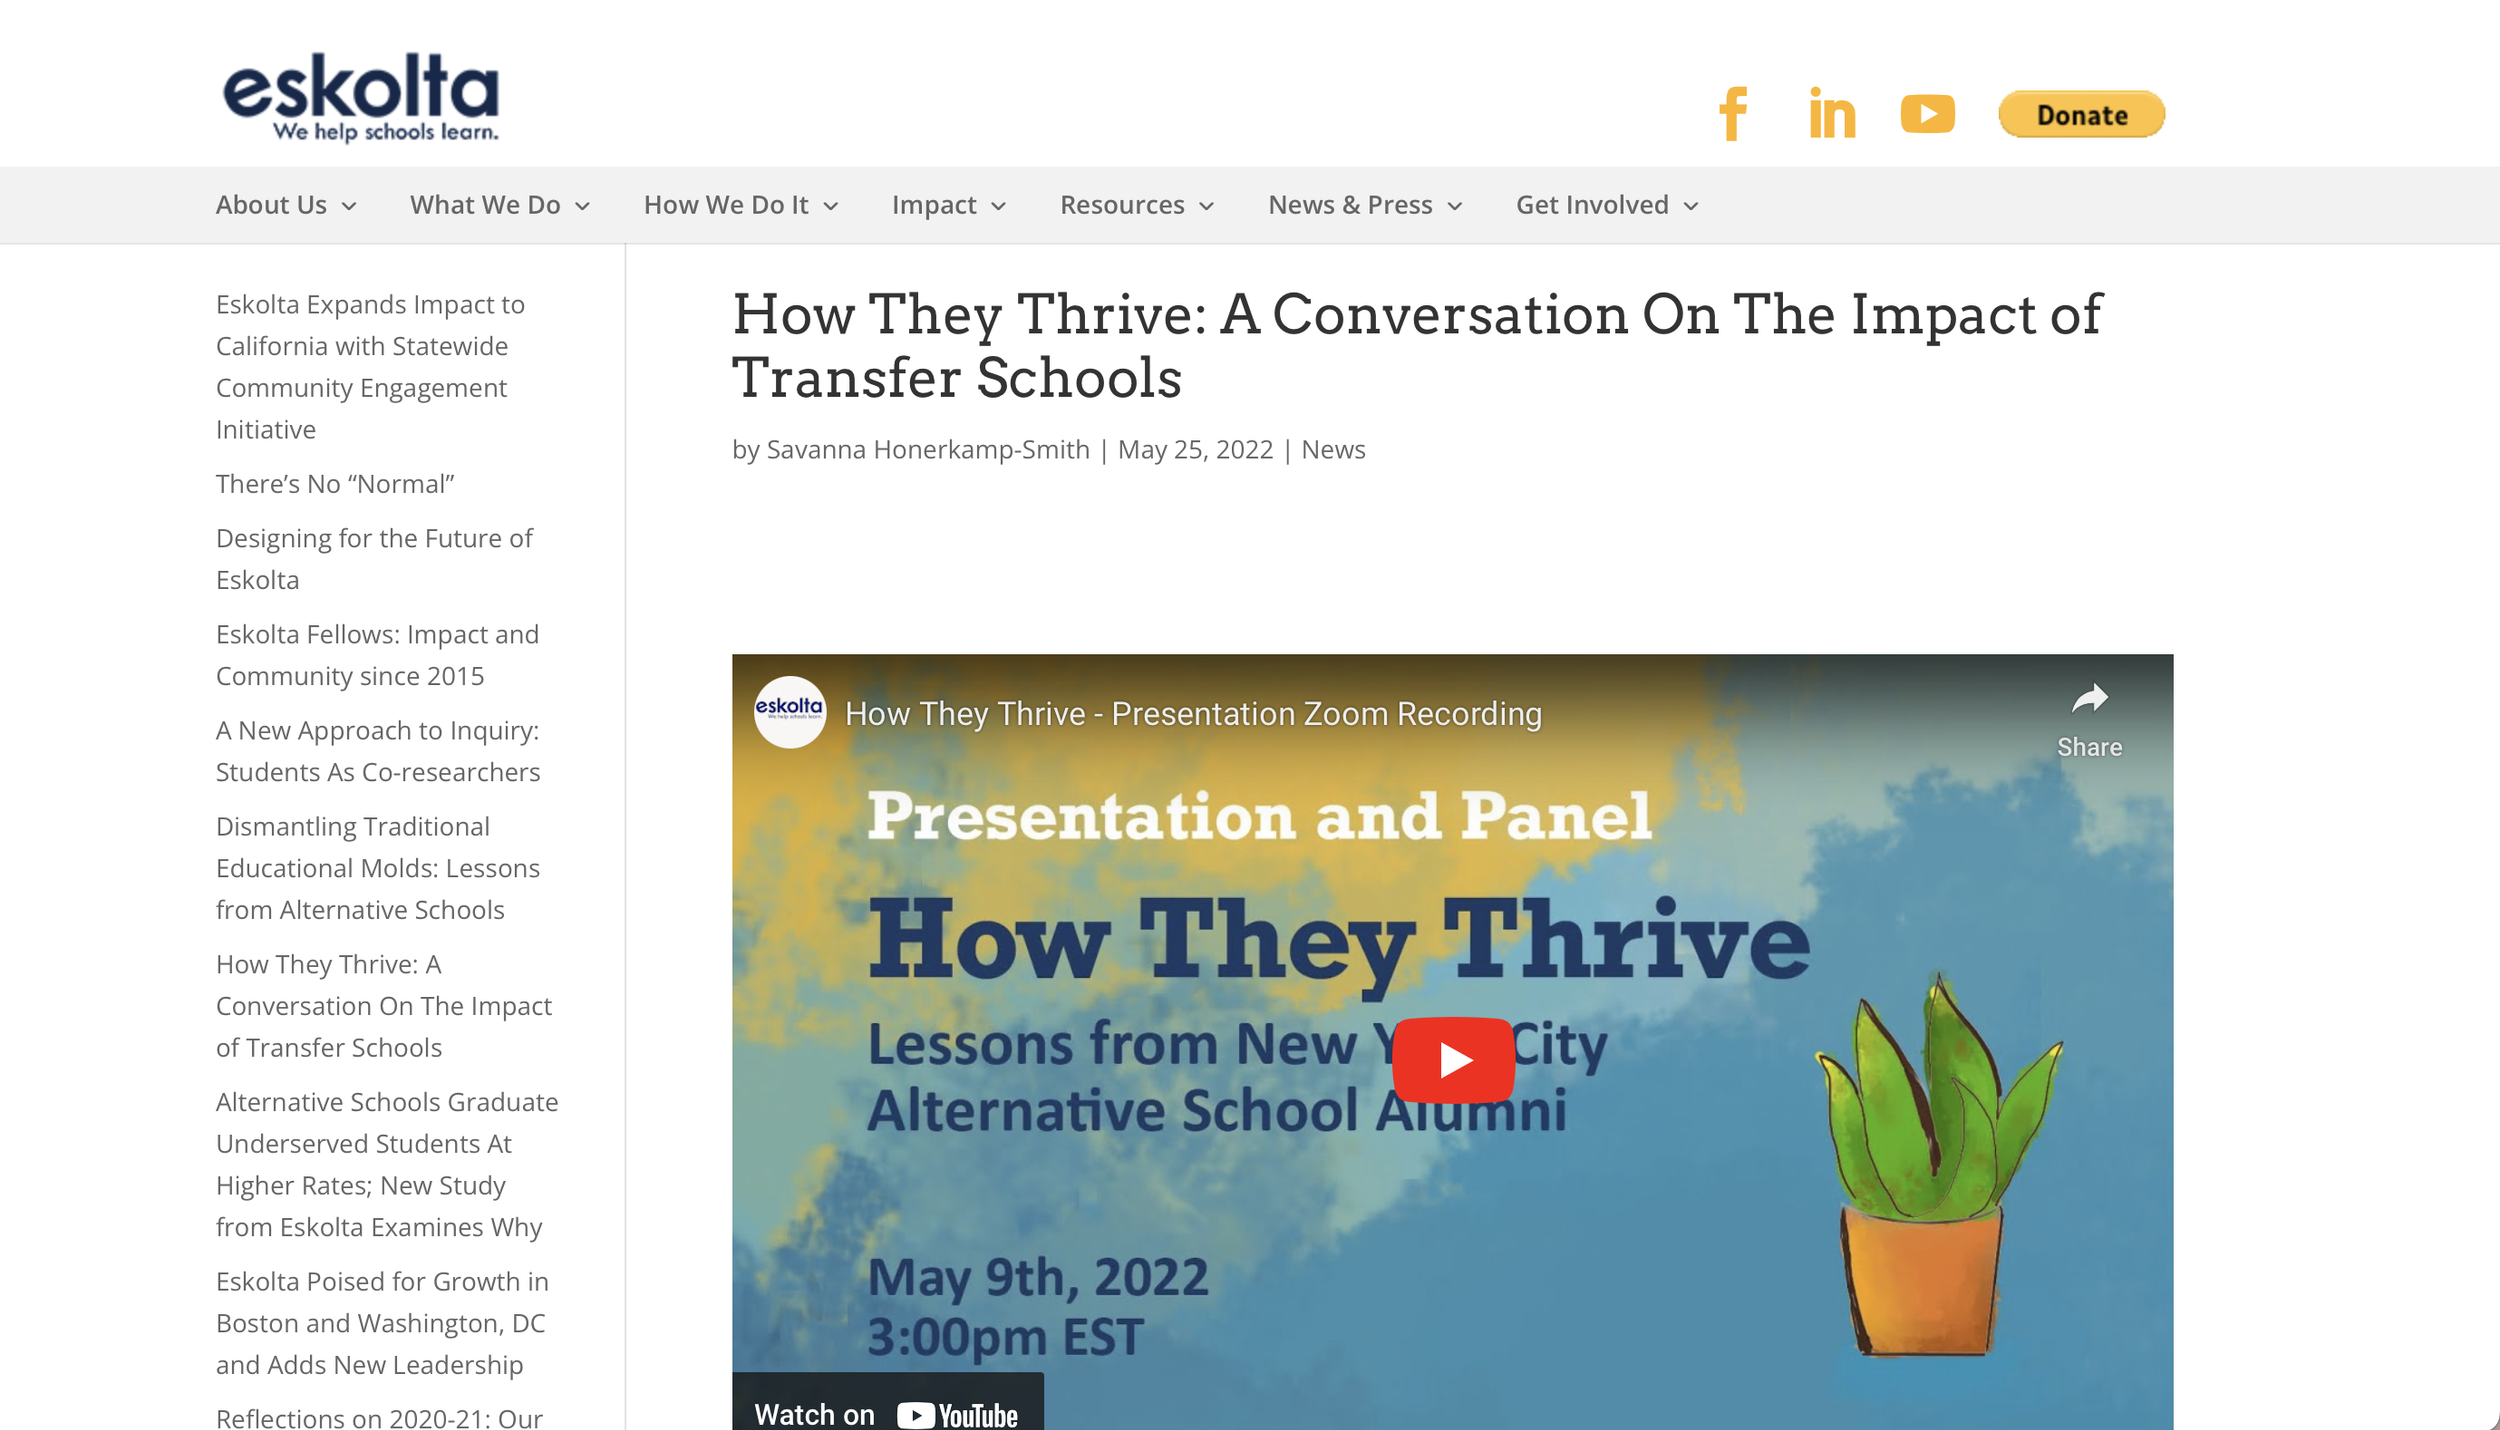Open the LinkedIn icon in header
Image resolution: width=2500 pixels, height=1430 pixels.
(1831, 114)
